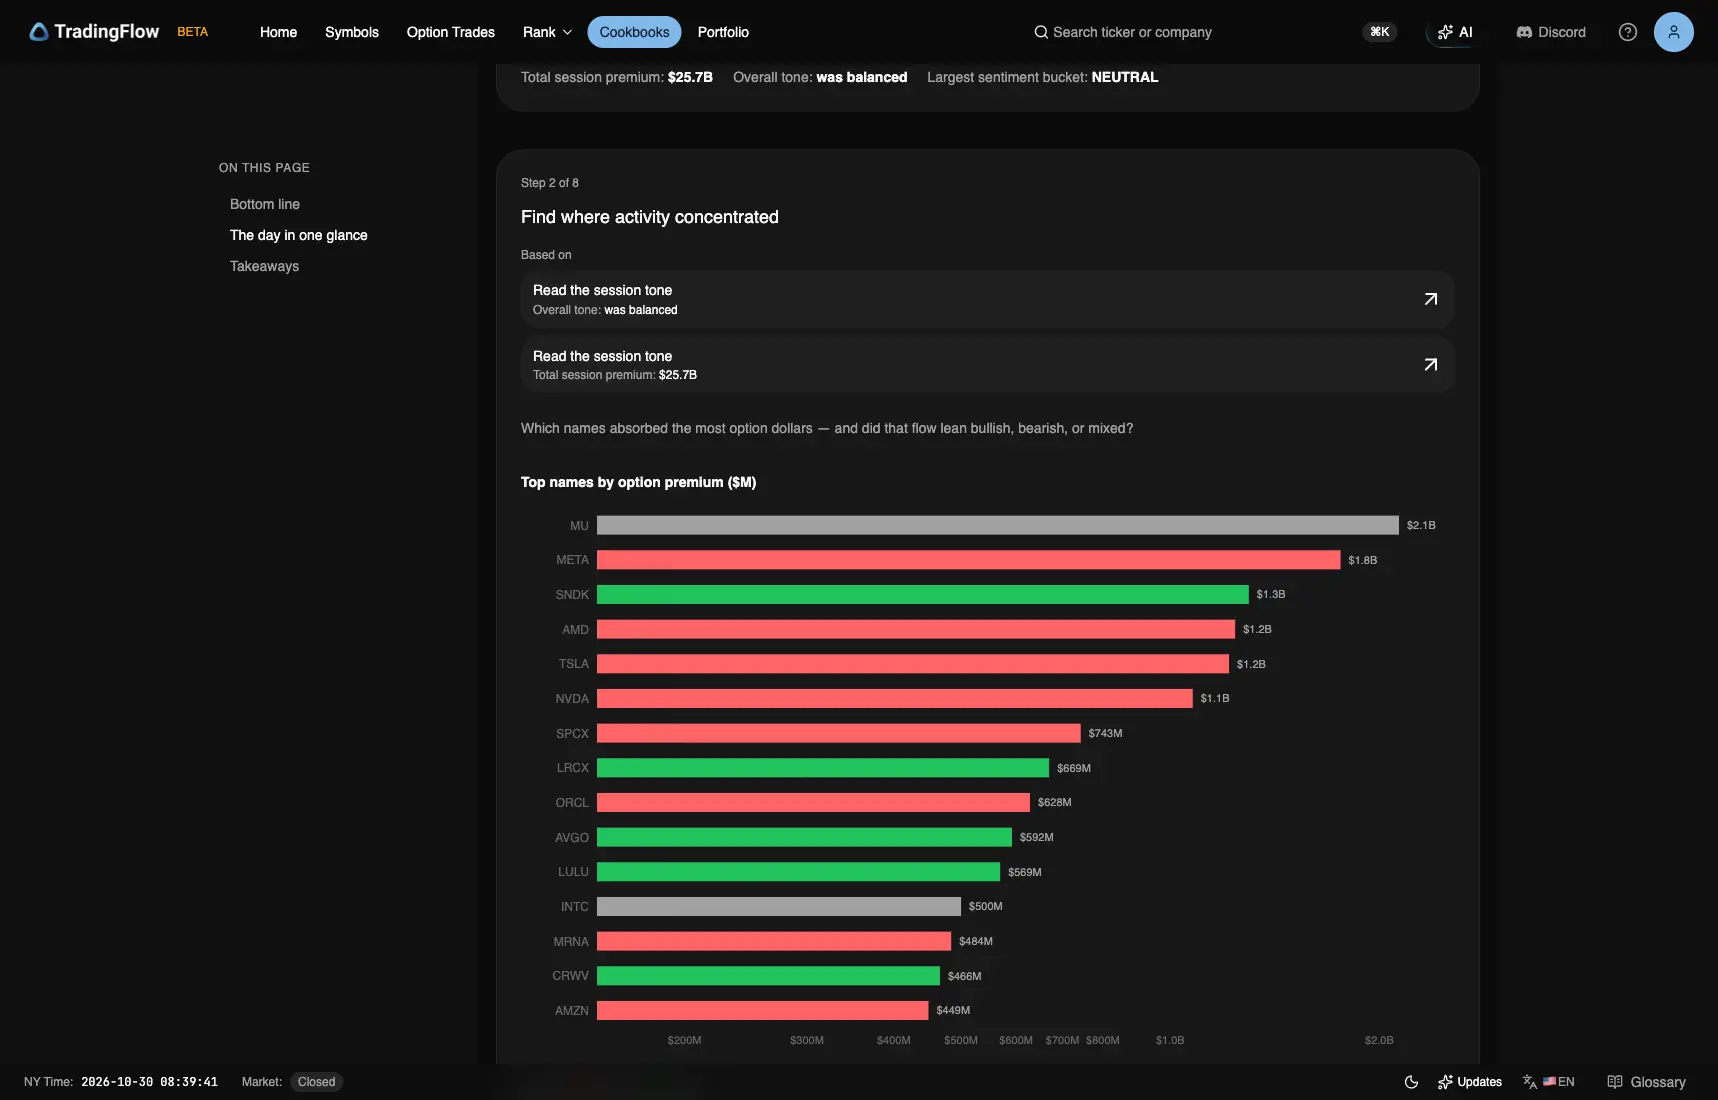The image size is (1718, 1100).
Task: Open Discord via the Discord icon
Action: click(1524, 32)
